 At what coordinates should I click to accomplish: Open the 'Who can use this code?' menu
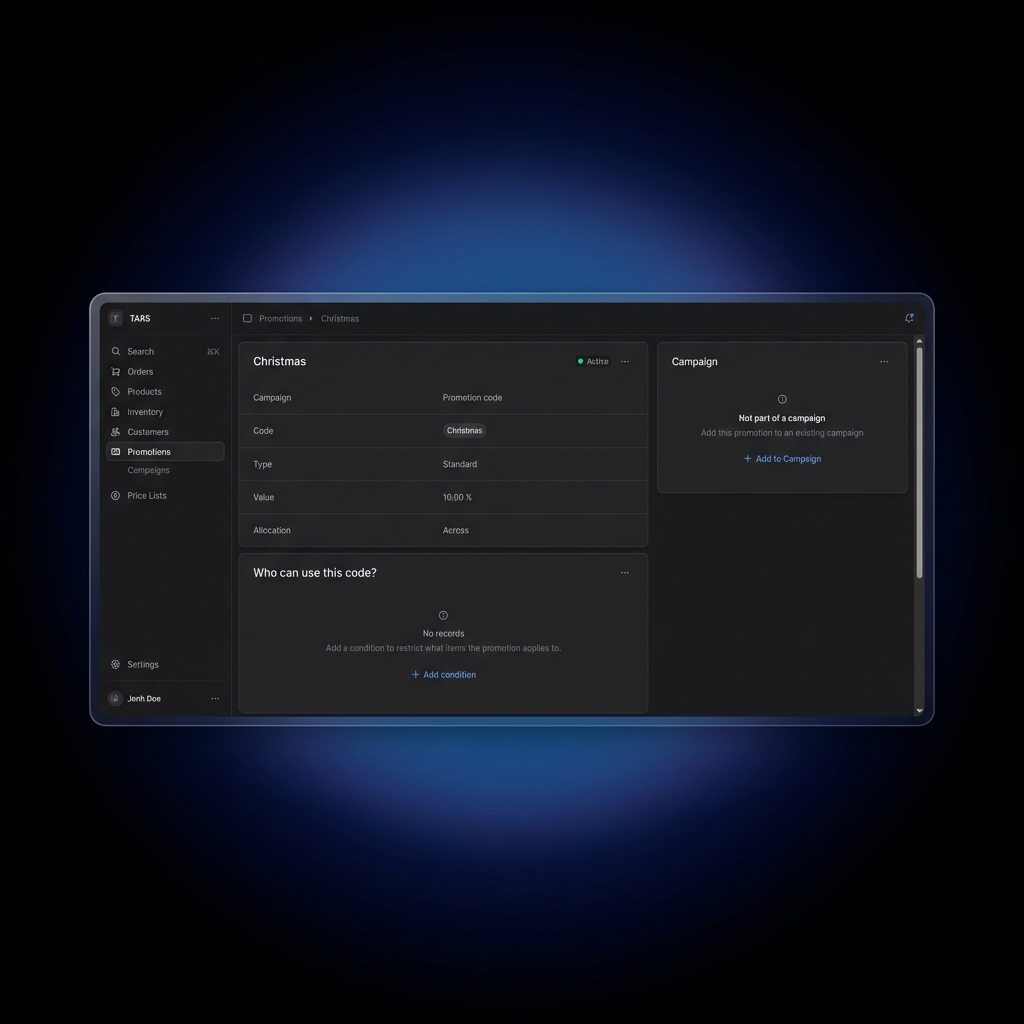click(x=625, y=572)
